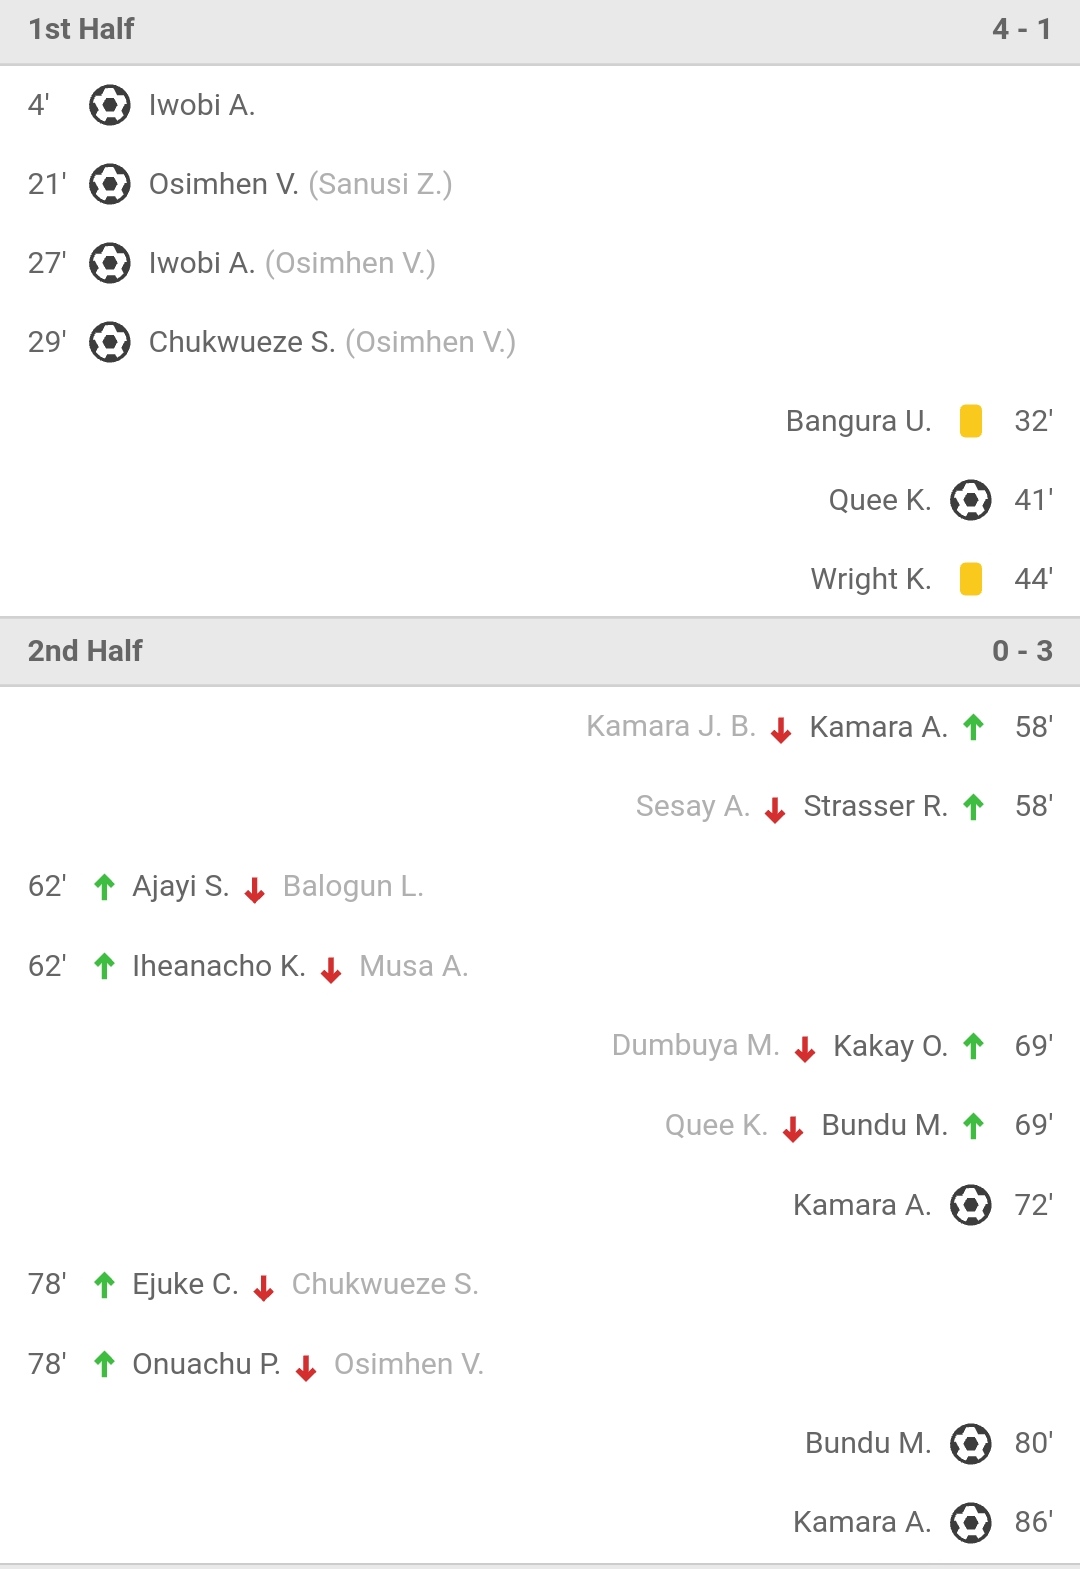Tap goal icon for Bundu M. at 80'
1080x1569 pixels.
coord(970,1443)
